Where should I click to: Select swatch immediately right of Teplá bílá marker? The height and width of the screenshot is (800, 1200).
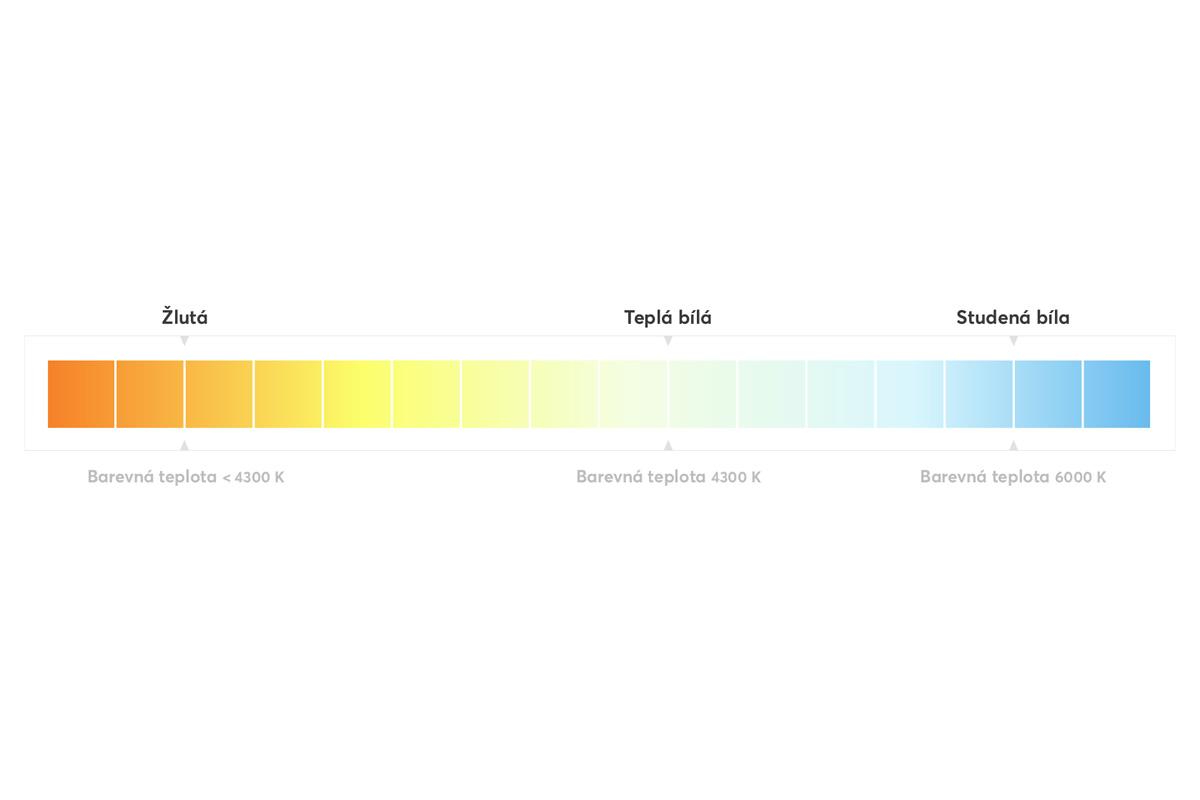point(703,394)
